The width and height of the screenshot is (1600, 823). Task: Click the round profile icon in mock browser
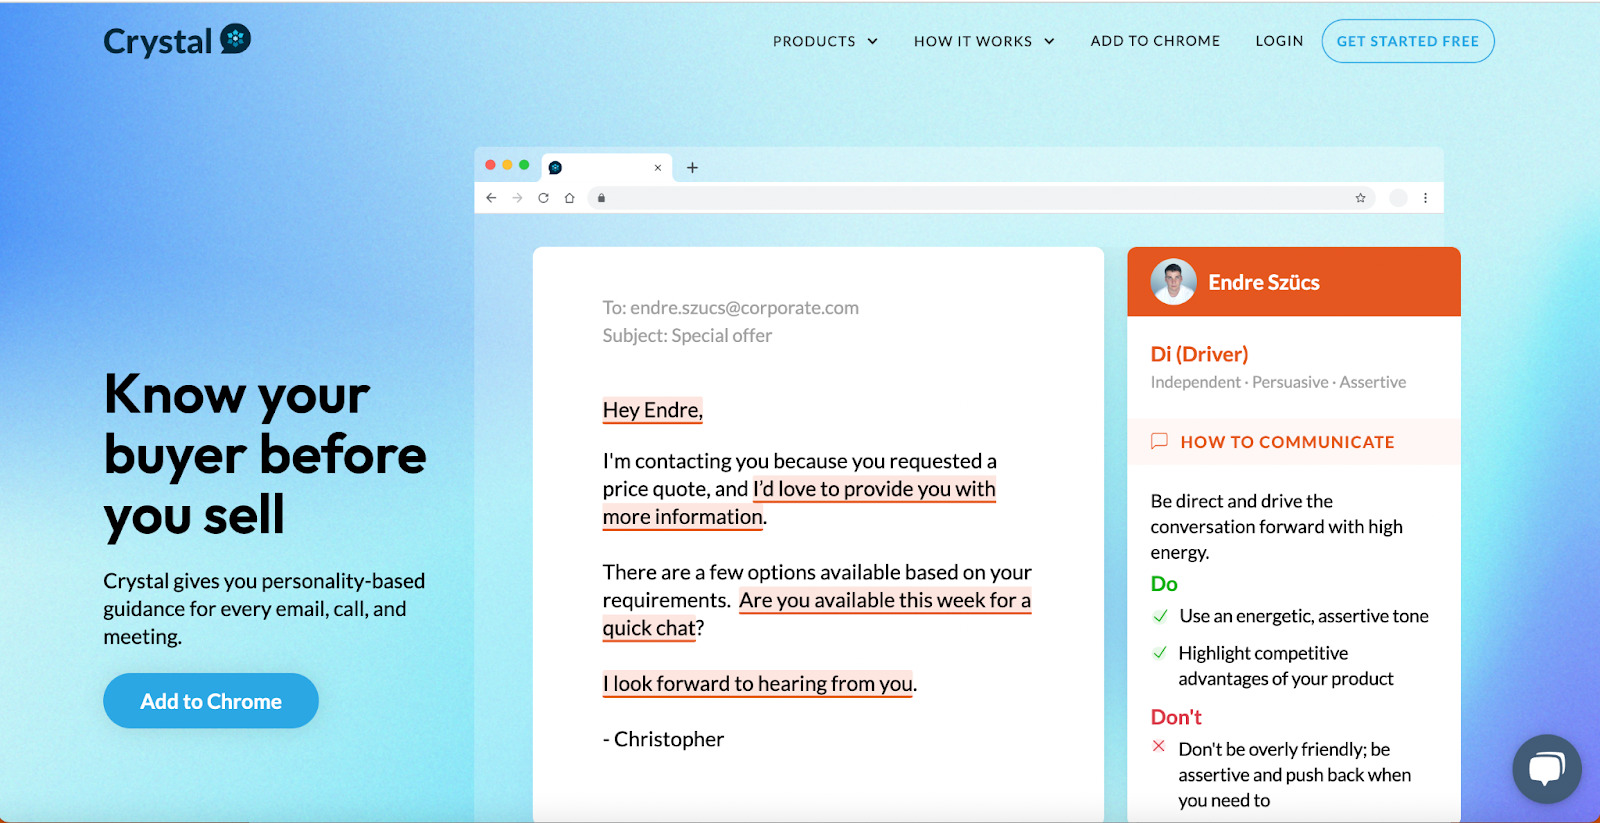tap(1398, 198)
